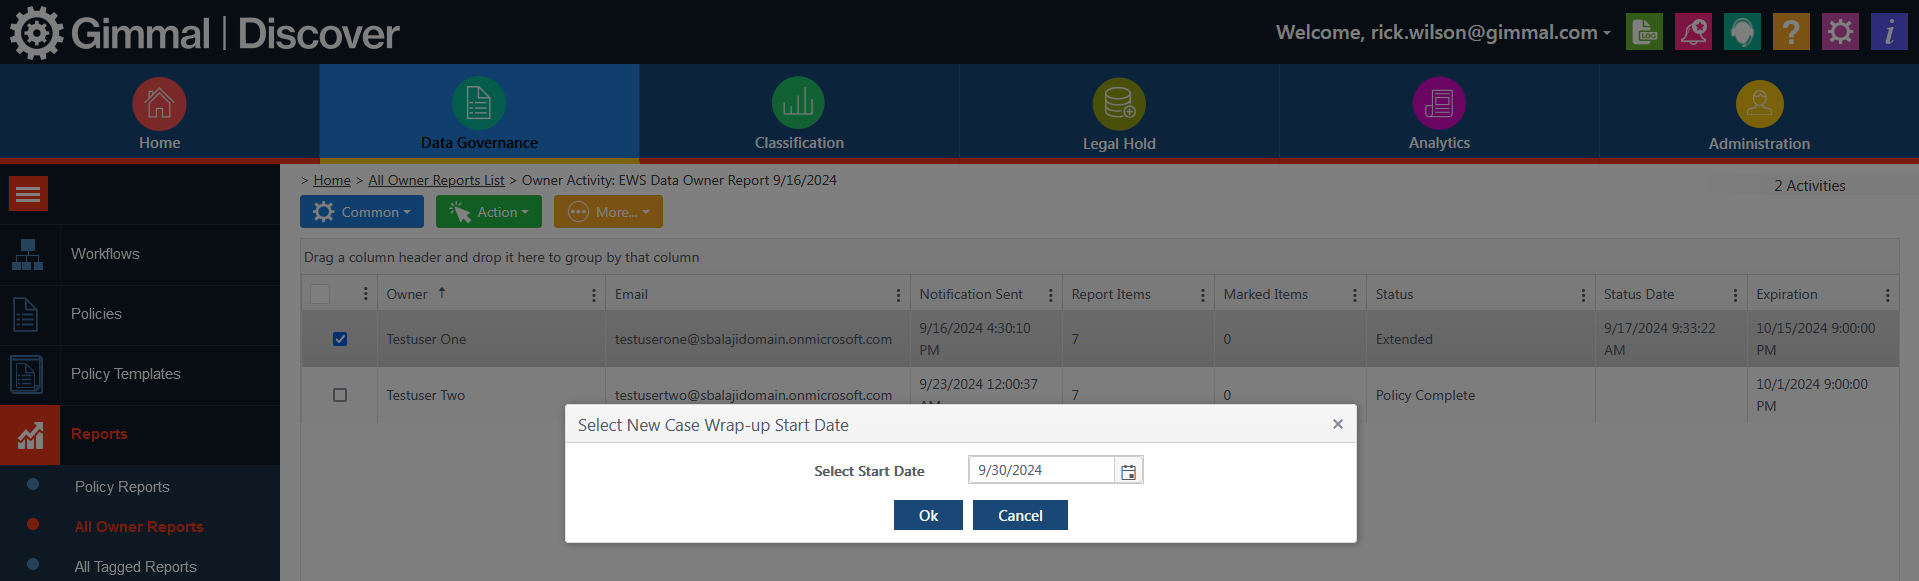Viewport: 1919px width, 581px height.
Task: Open the Administration module icon
Action: (x=1758, y=104)
